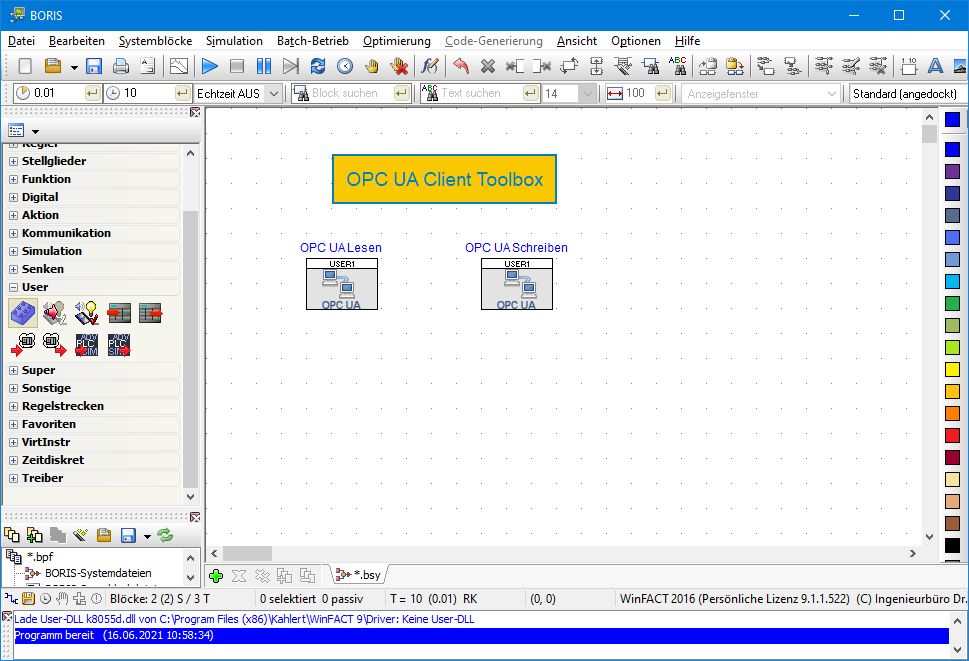Click the green refresh icon in project panel
The height and width of the screenshot is (661, 969).
pos(165,535)
